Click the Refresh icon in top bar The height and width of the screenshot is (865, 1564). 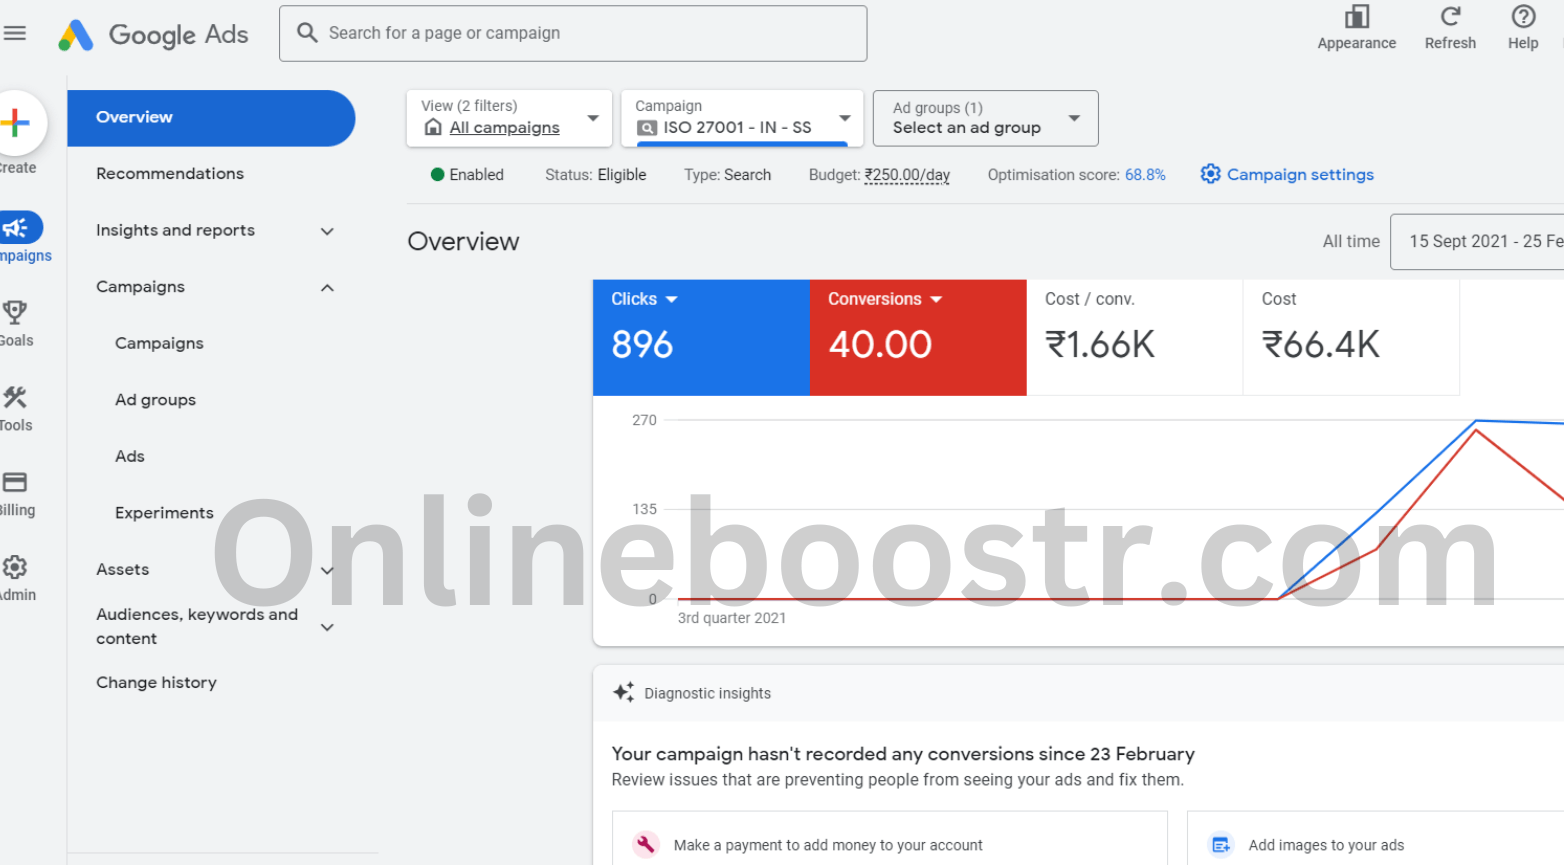coord(1450,18)
